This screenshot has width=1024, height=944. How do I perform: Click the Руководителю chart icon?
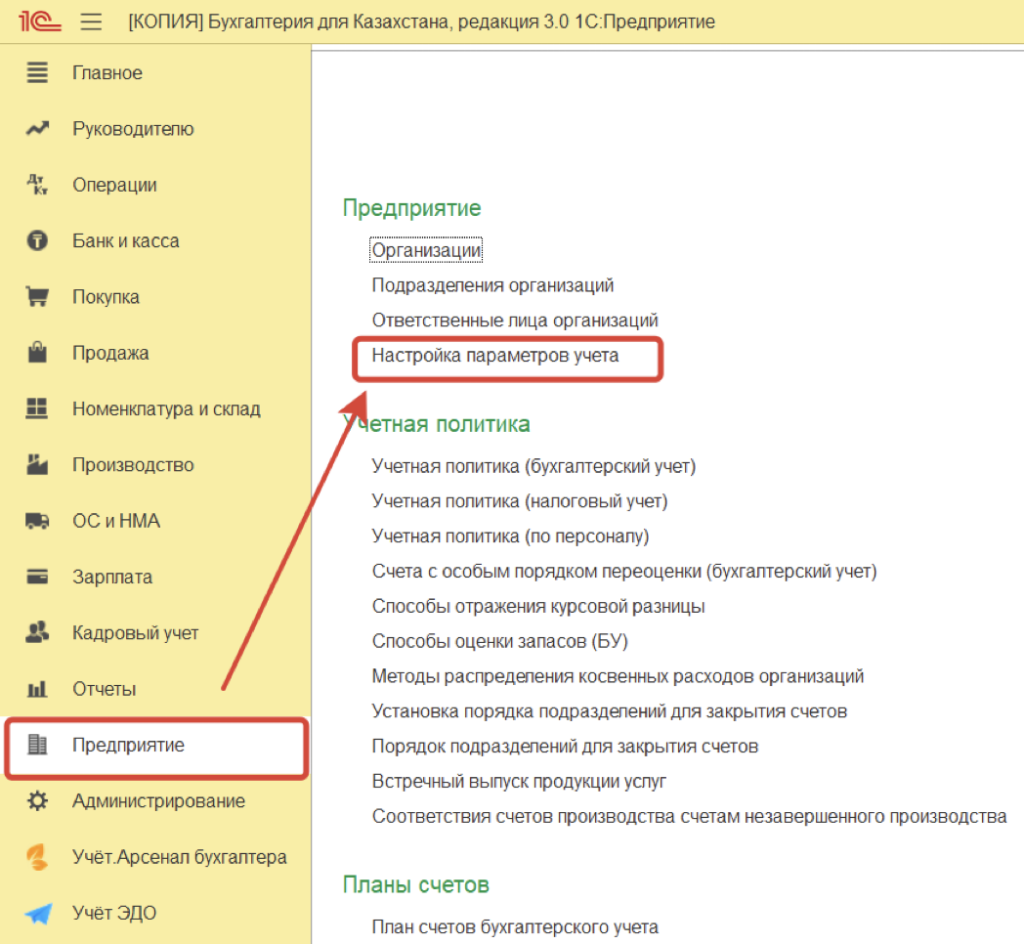(x=38, y=129)
